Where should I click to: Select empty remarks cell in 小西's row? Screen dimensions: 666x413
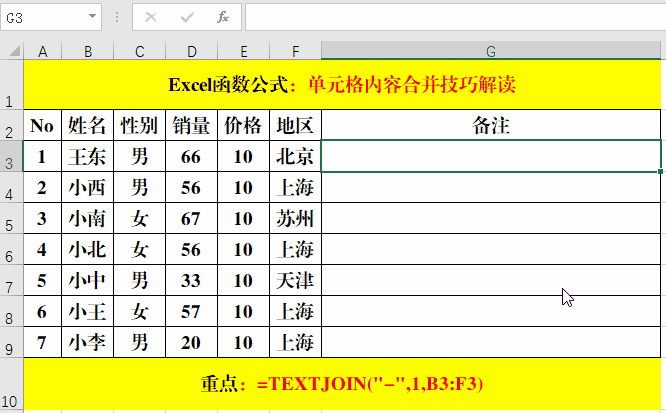pyautogui.click(x=491, y=187)
